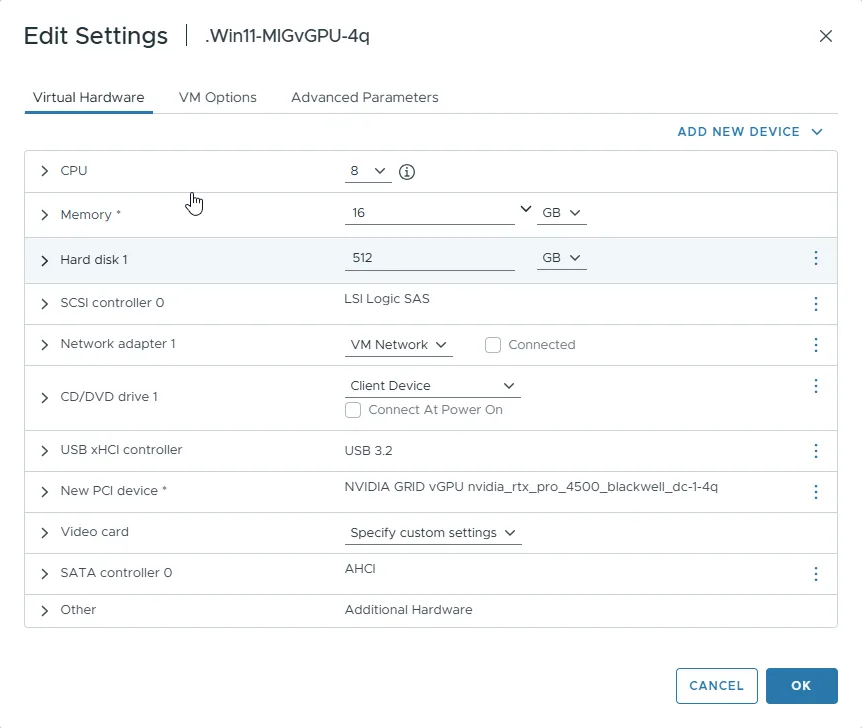862x728 pixels.
Task: Click the Hard disk 1 size input field
Action: pyautogui.click(x=430, y=257)
